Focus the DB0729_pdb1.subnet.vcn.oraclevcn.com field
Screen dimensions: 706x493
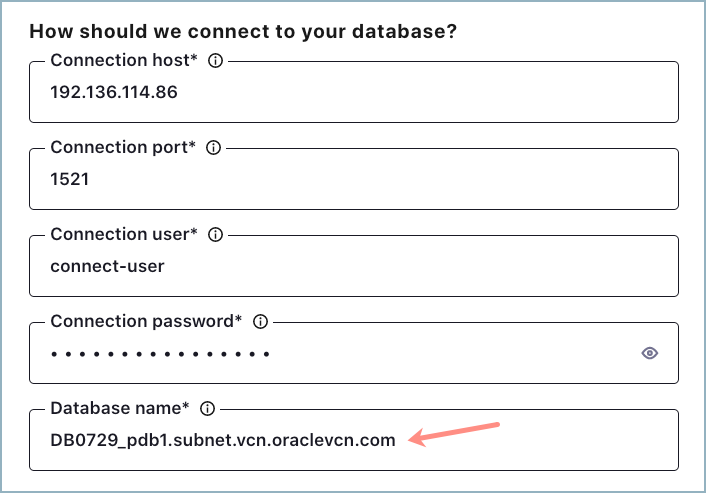[x=223, y=440]
